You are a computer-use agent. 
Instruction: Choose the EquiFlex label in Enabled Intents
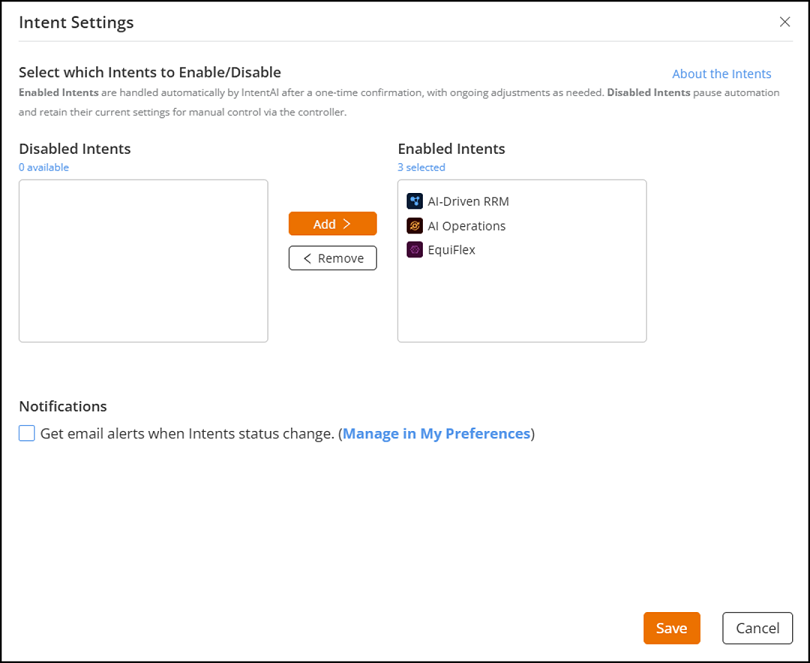point(451,250)
